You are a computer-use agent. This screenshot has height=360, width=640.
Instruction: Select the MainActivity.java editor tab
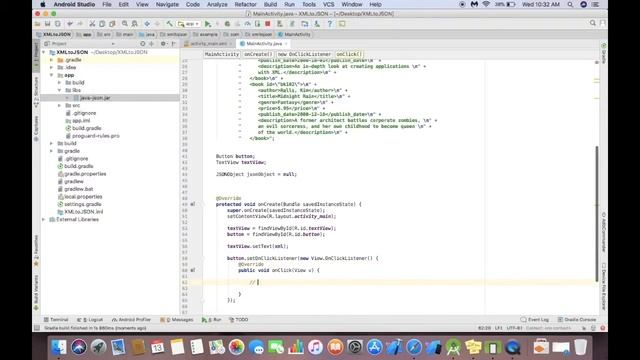264,44
